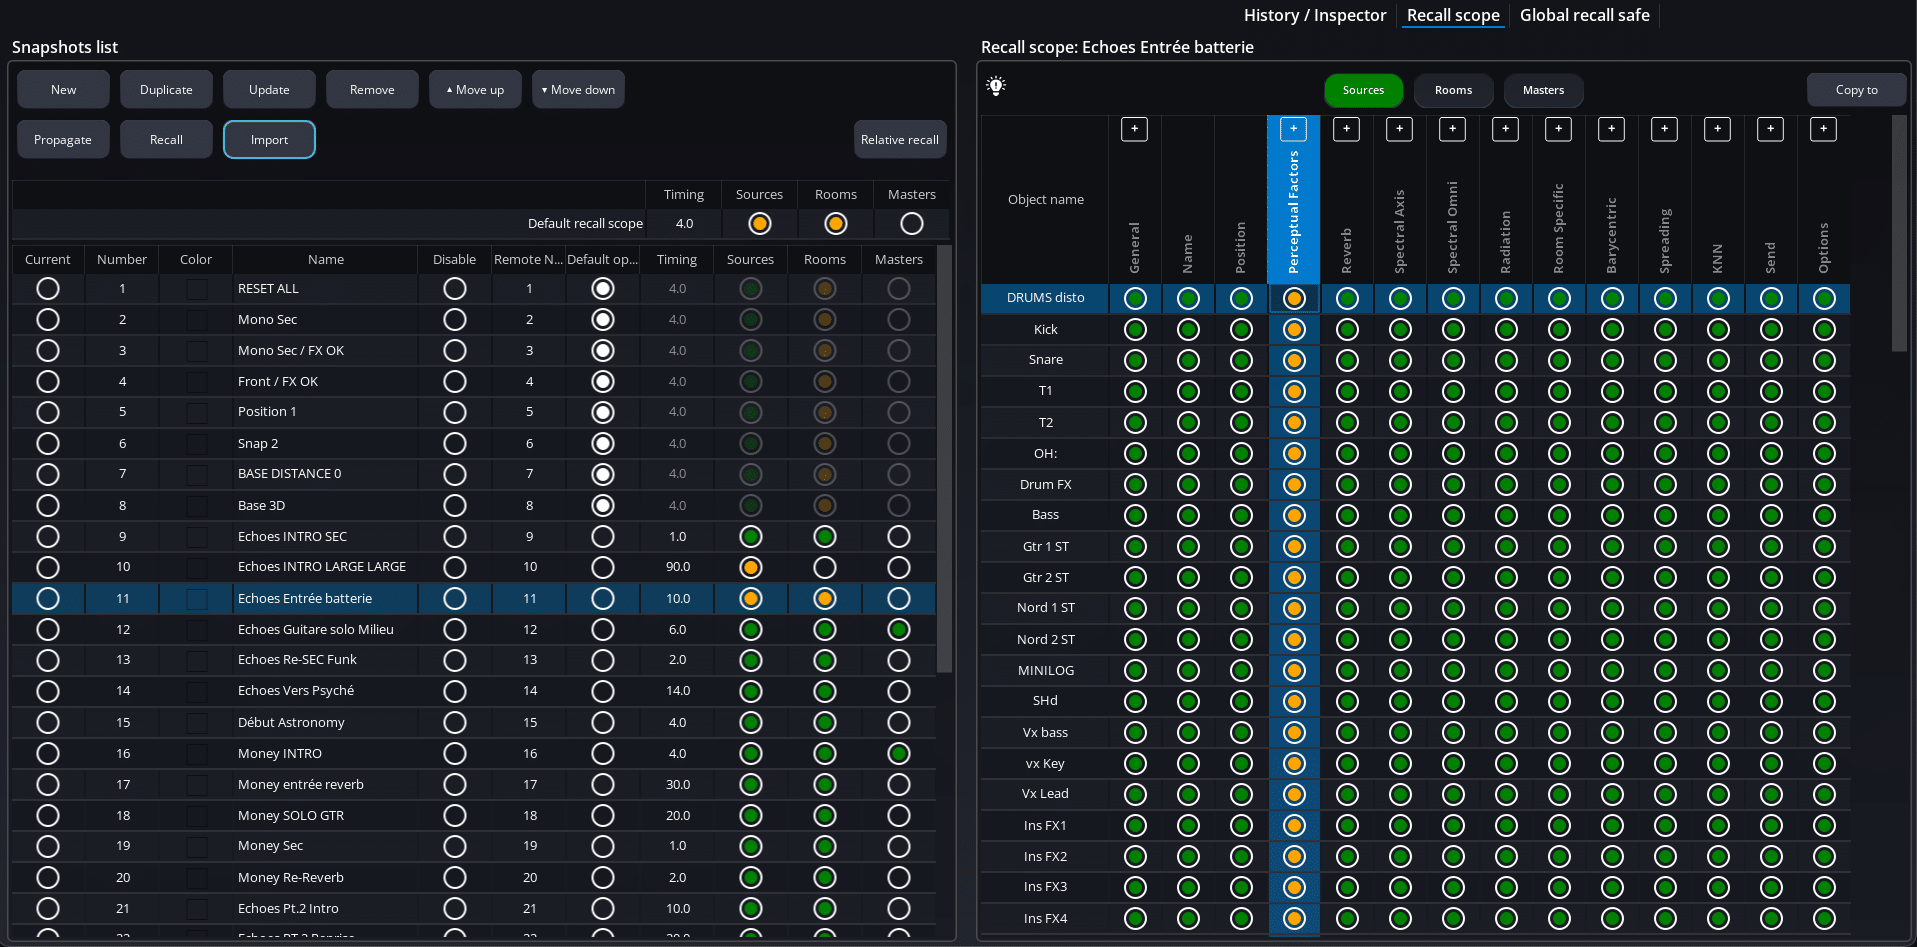Open the Global recall safe tab
The height and width of the screenshot is (947, 1917).
point(1584,15)
